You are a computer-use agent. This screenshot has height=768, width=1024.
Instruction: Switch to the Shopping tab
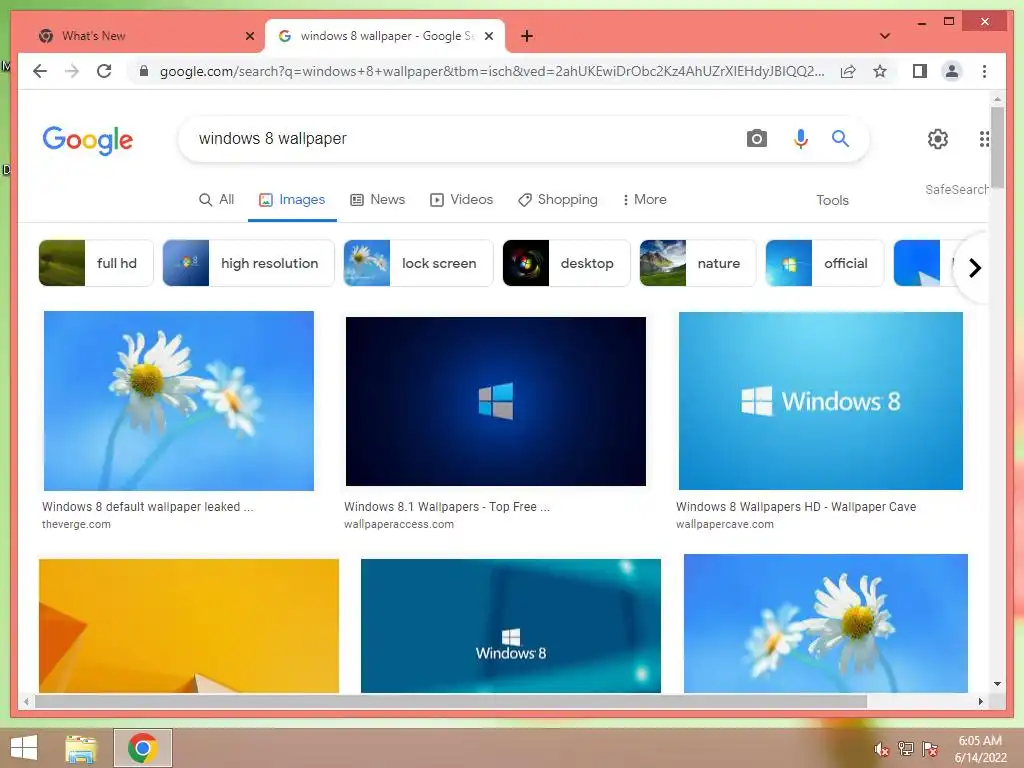pyautogui.click(x=558, y=199)
